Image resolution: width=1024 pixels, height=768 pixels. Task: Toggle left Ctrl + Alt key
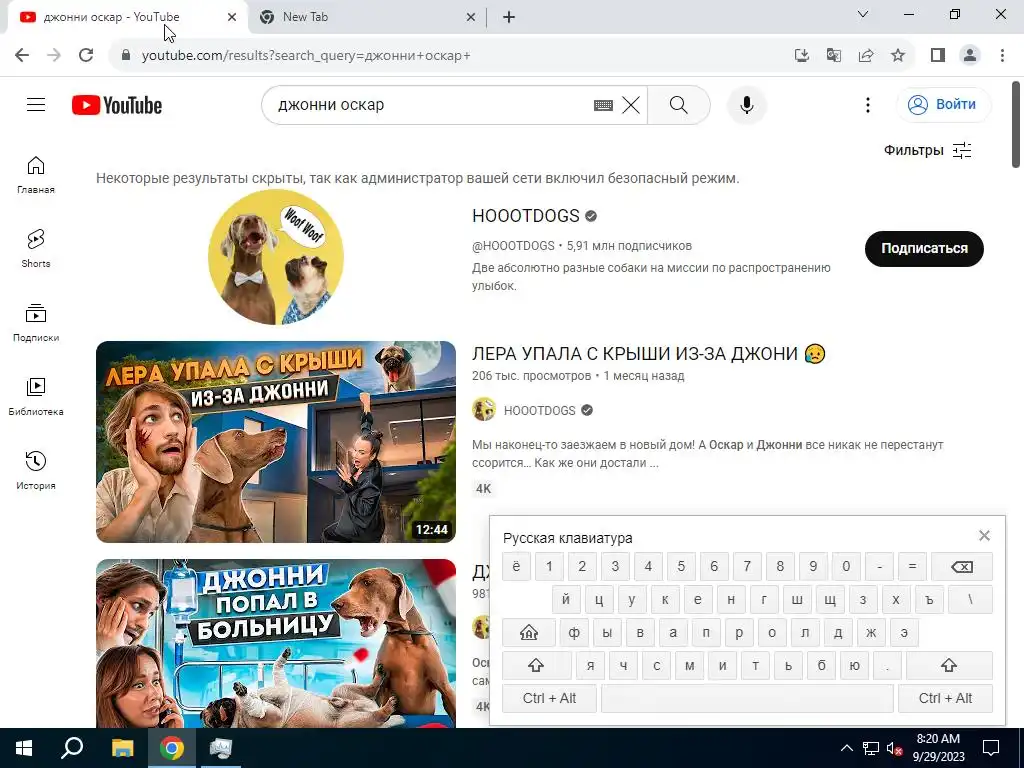click(x=549, y=698)
